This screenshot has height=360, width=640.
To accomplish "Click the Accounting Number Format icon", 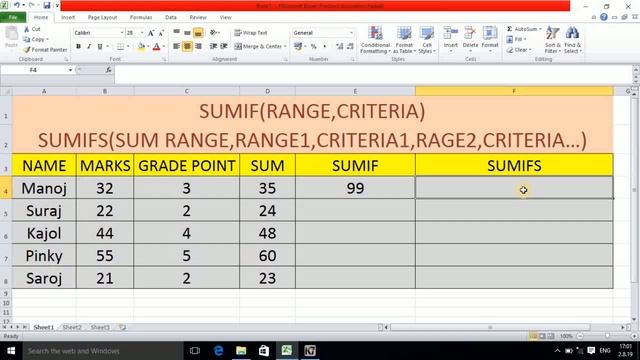I will (x=298, y=47).
